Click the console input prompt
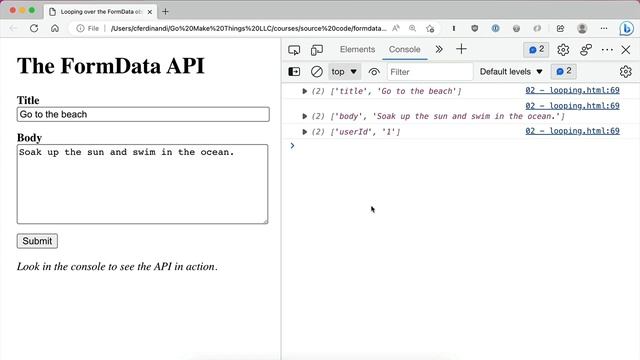 point(461,146)
